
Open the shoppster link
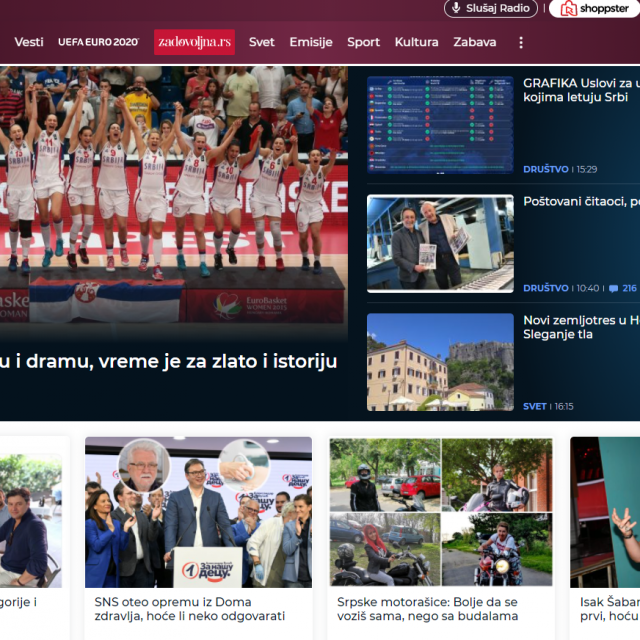pyautogui.click(x=595, y=8)
